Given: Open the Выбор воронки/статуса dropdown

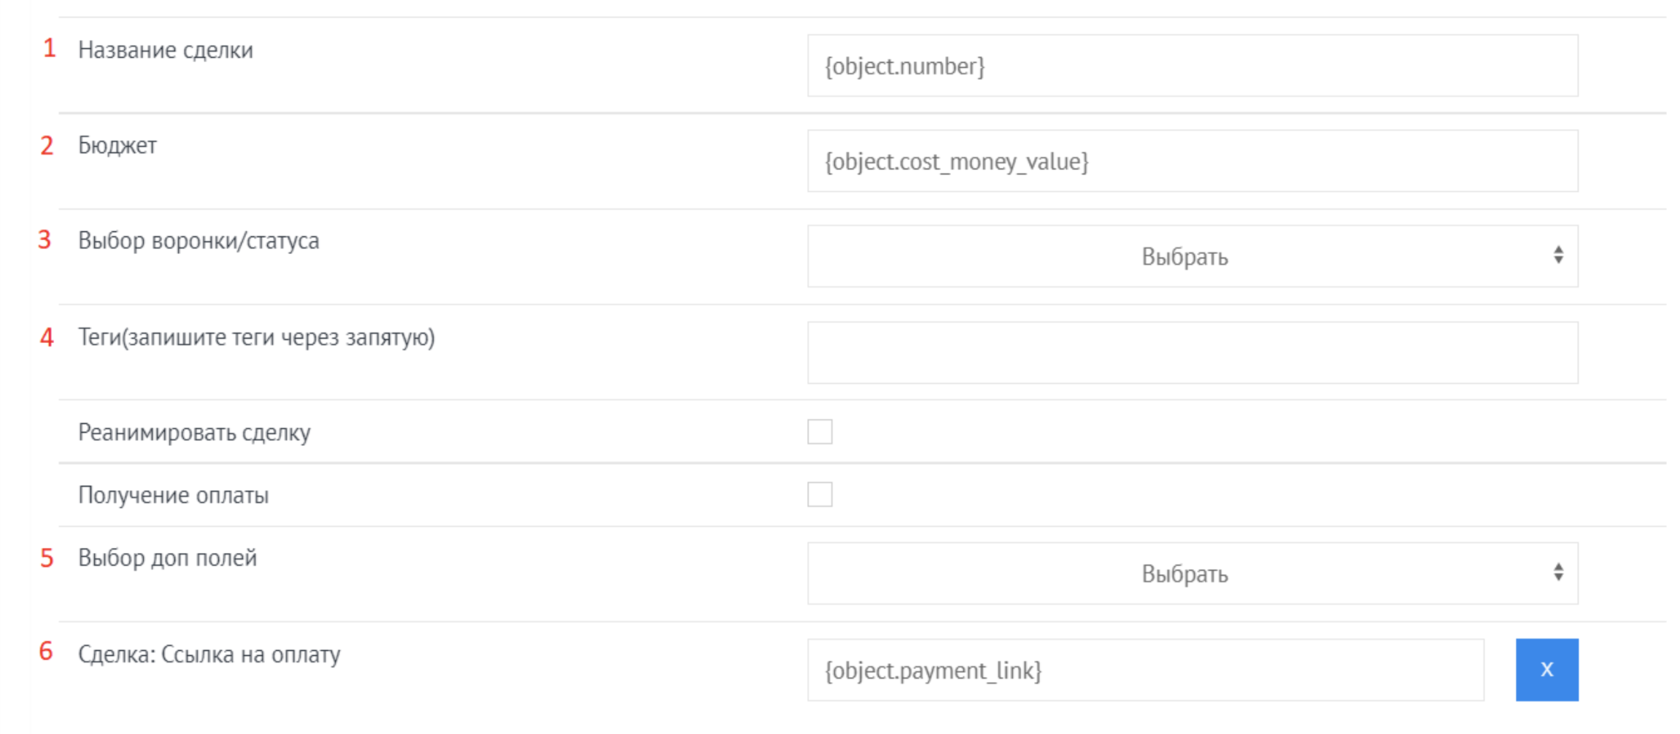Looking at the screenshot, I should (1192, 257).
